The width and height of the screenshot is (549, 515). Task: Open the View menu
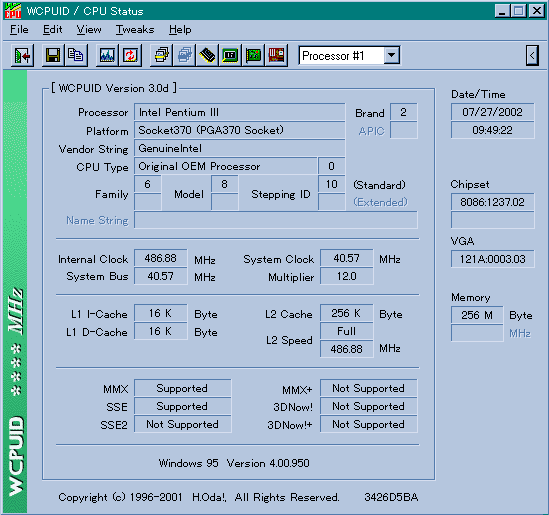(89, 30)
